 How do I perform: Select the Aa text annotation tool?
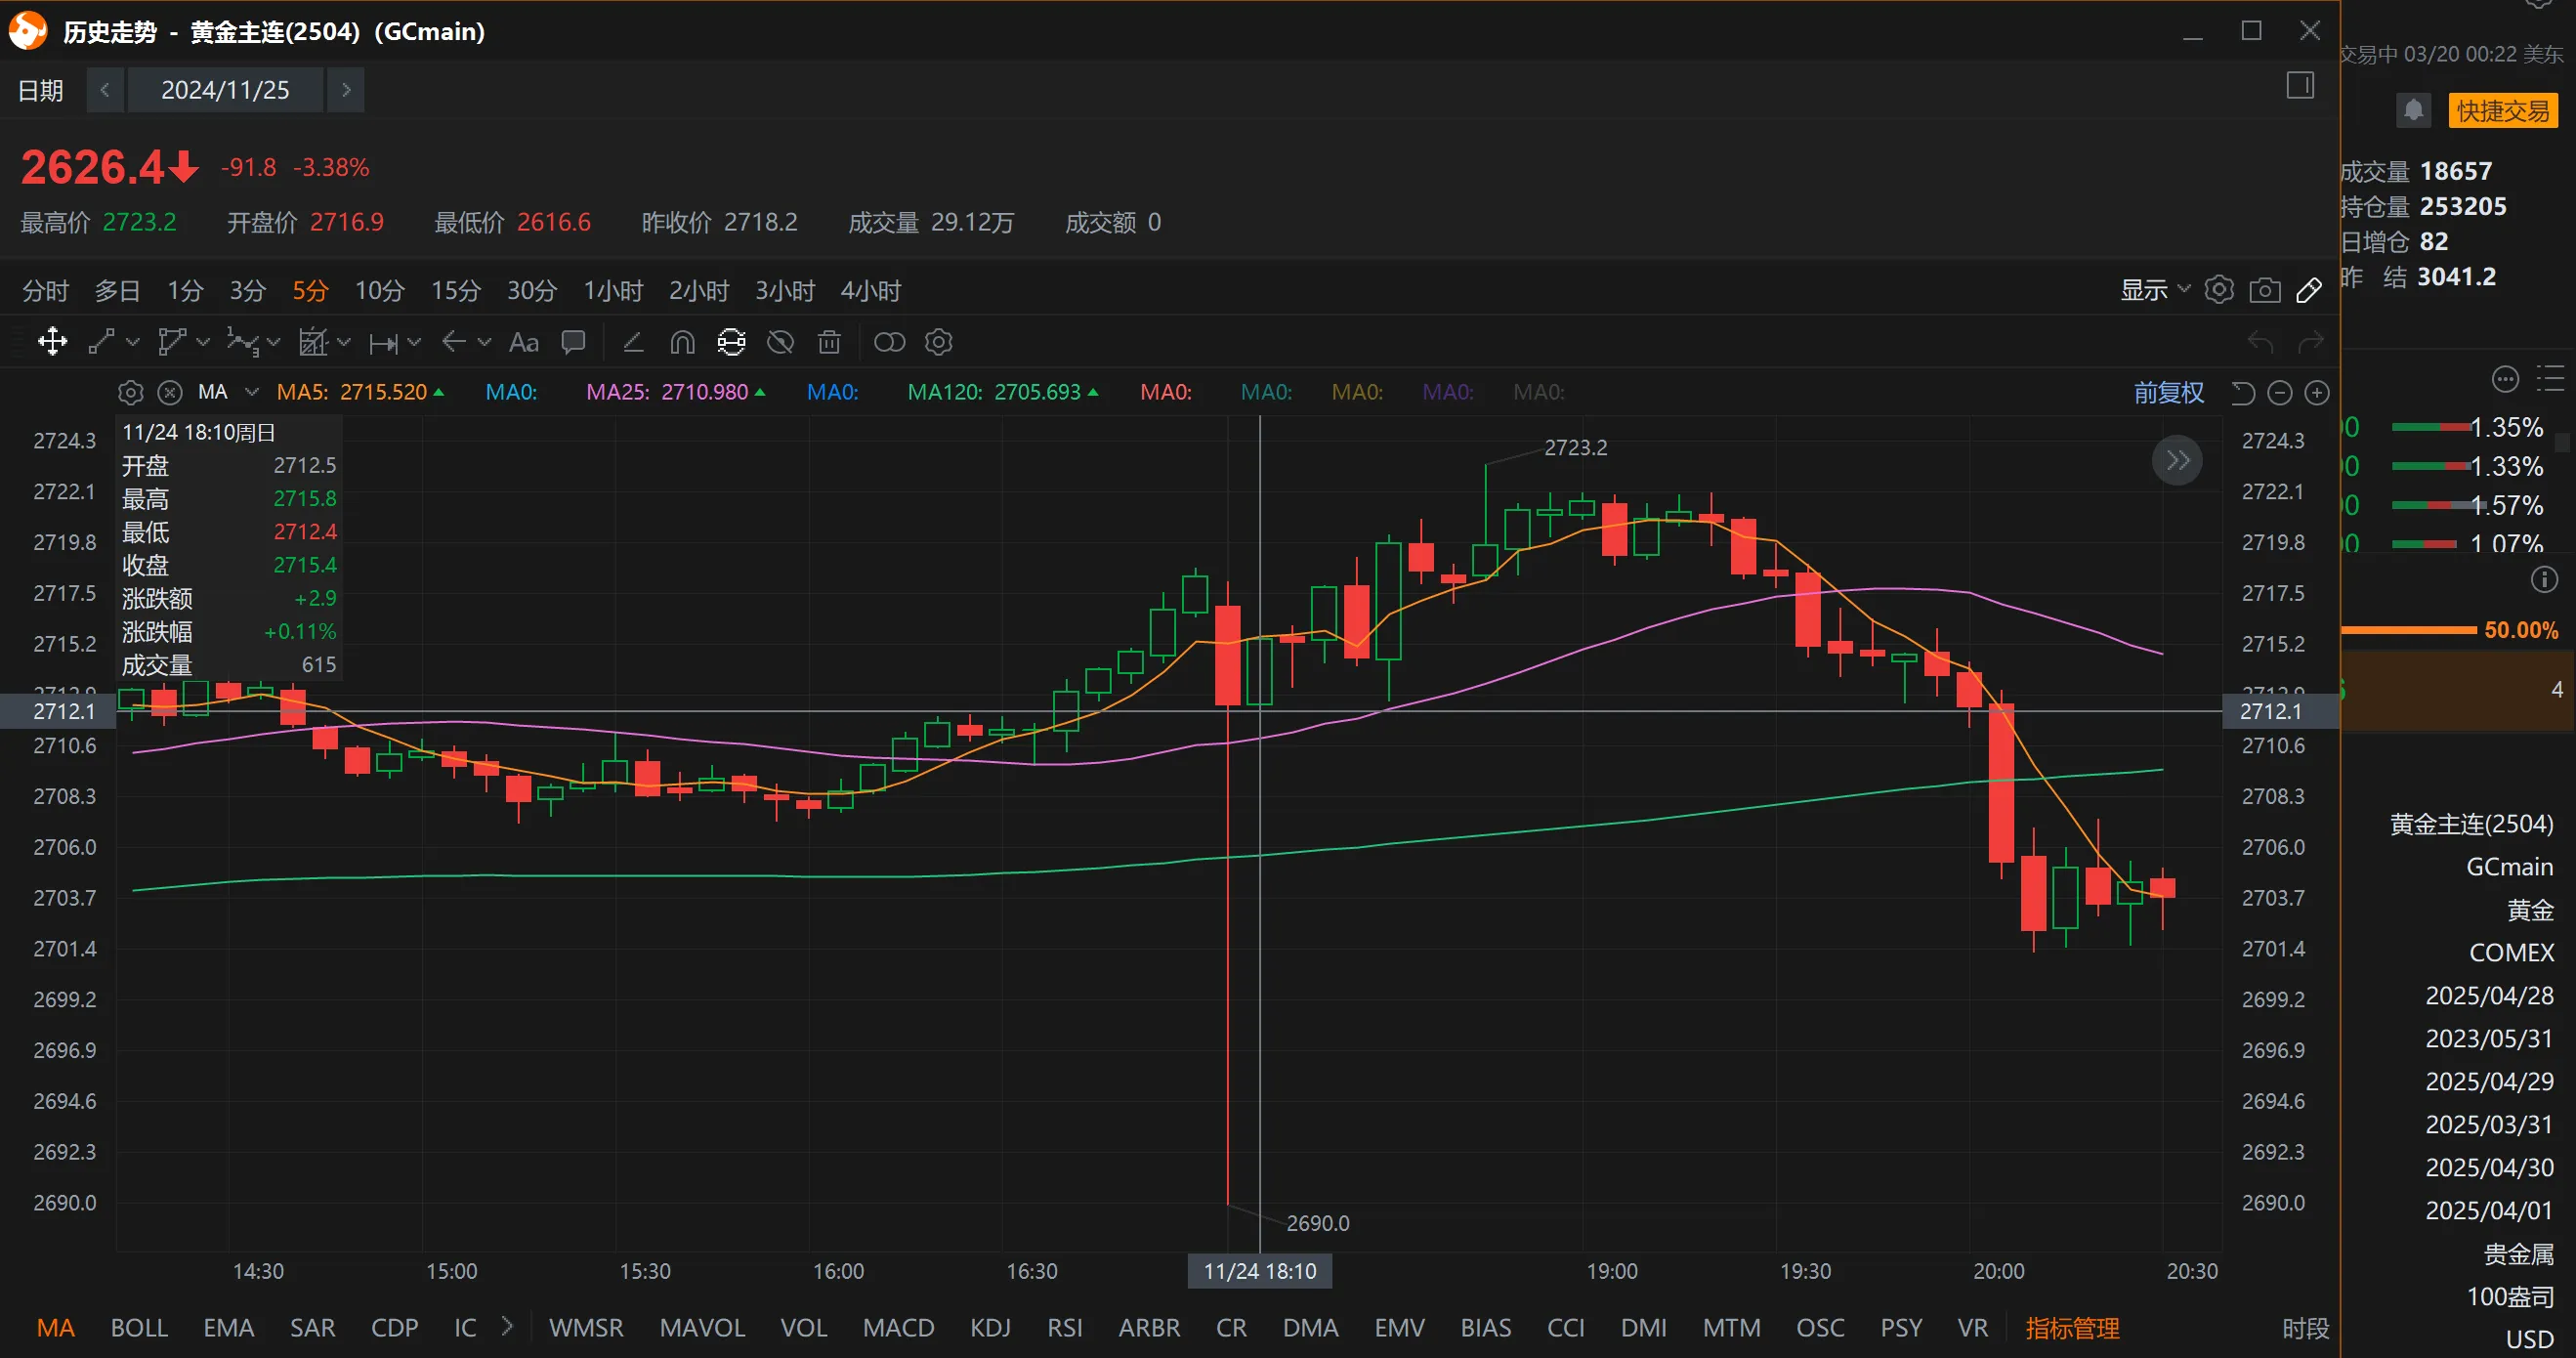tap(523, 342)
